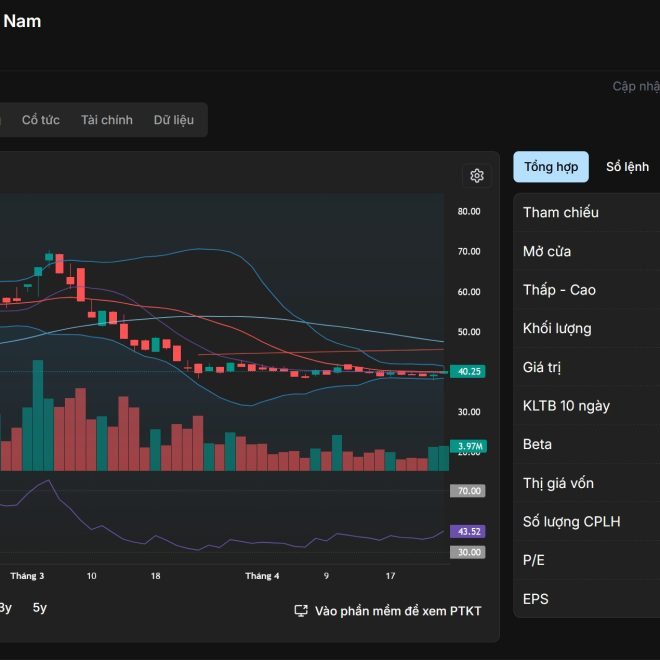Click the RSI 30.00 level label

(x=468, y=552)
